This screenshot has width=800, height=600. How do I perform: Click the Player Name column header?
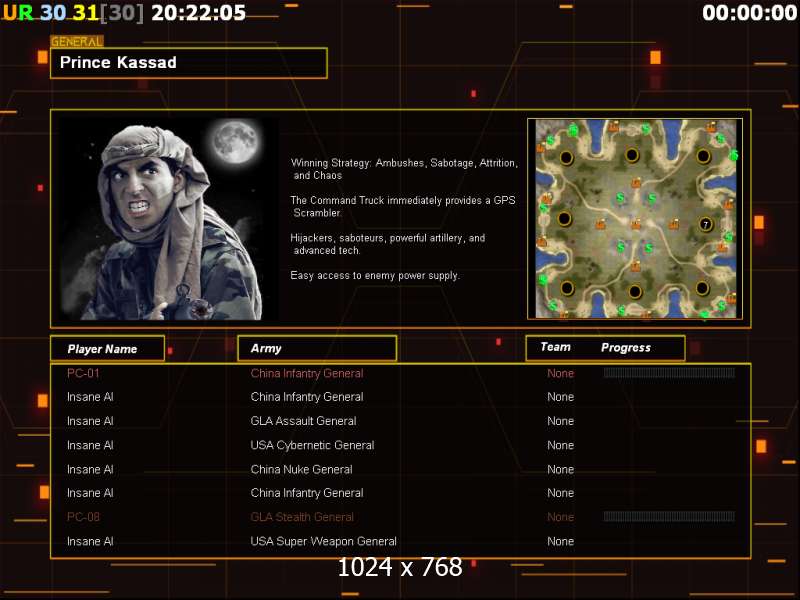coord(108,349)
